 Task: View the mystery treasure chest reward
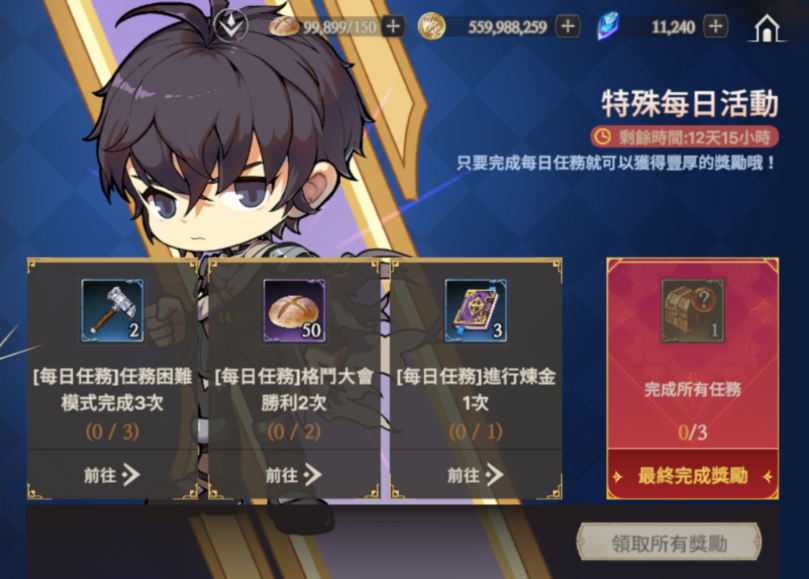pyautogui.click(x=693, y=311)
